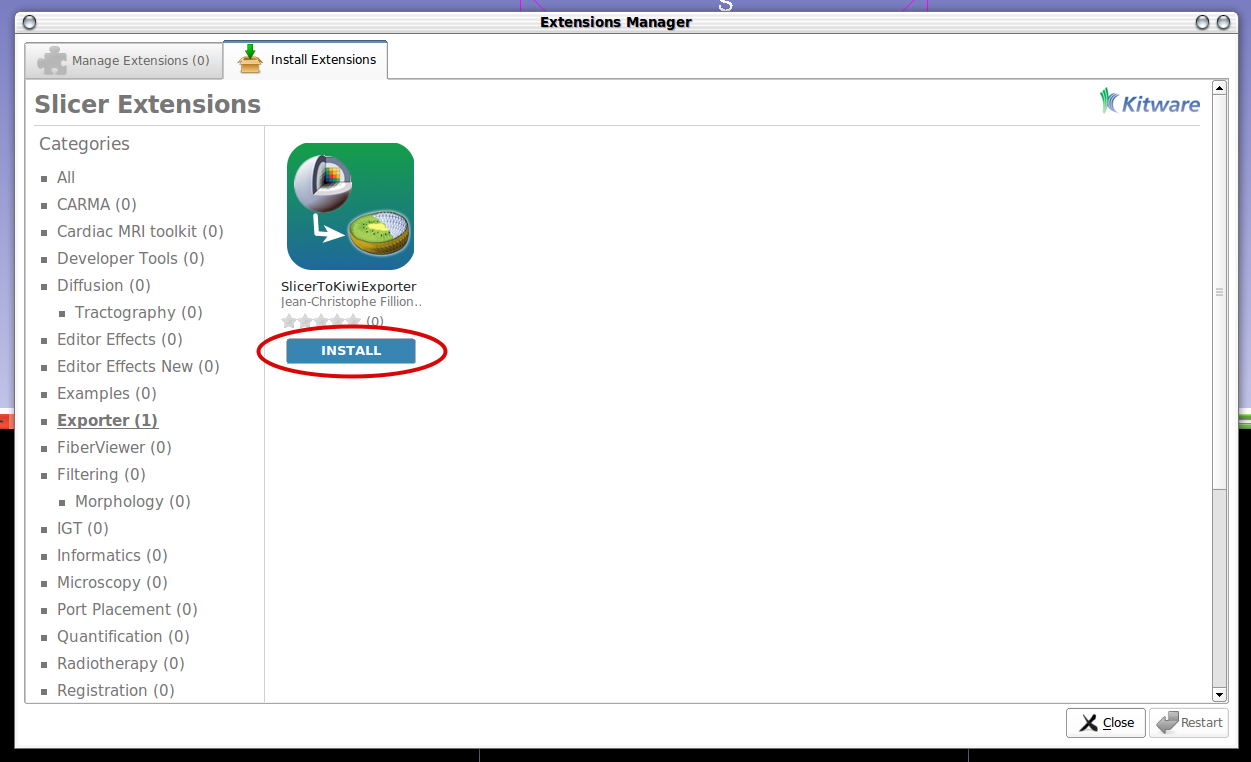Click the star rating for SlicerToKiwiExporter
This screenshot has height=762, width=1251.
[x=321, y=321]
